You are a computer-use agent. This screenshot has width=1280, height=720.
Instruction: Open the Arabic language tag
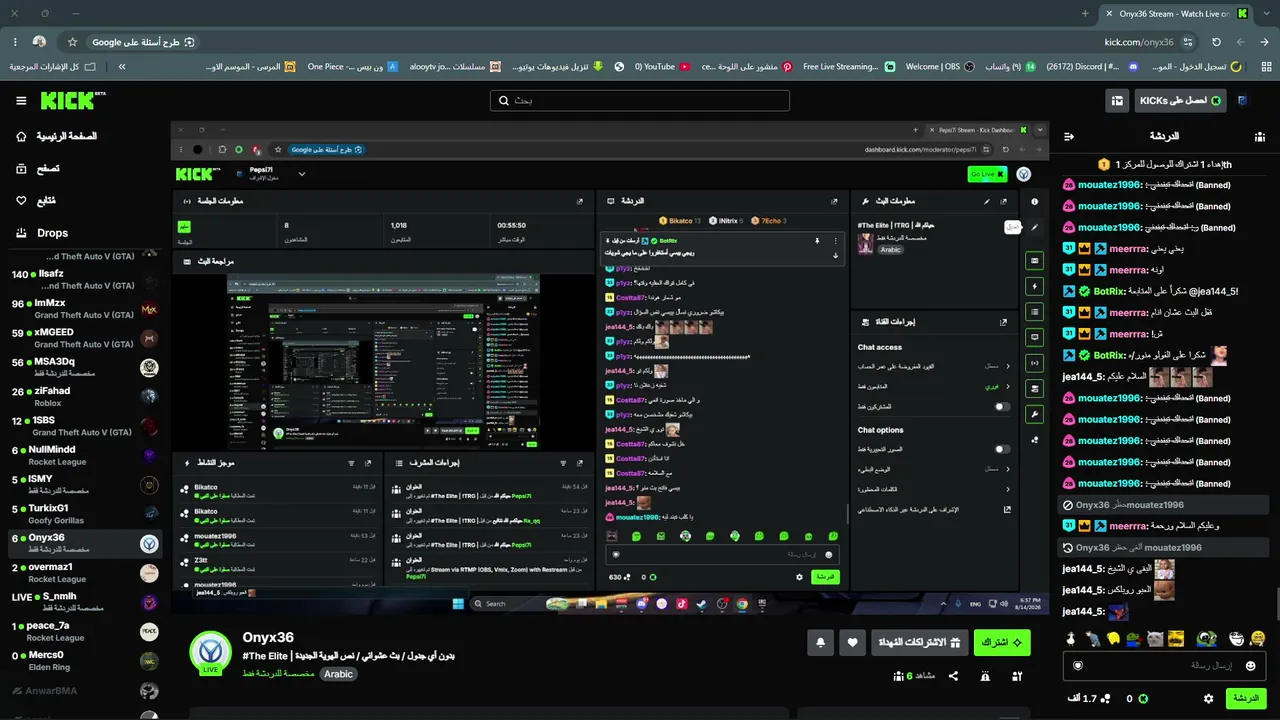pyautogui.click(x=338, y=674)
